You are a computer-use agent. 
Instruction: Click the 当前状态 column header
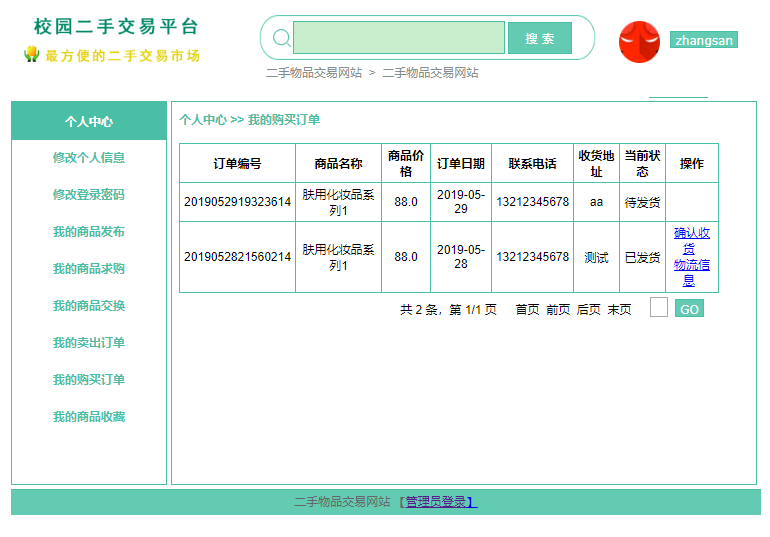pyautogui.click(x=642, y=163)
